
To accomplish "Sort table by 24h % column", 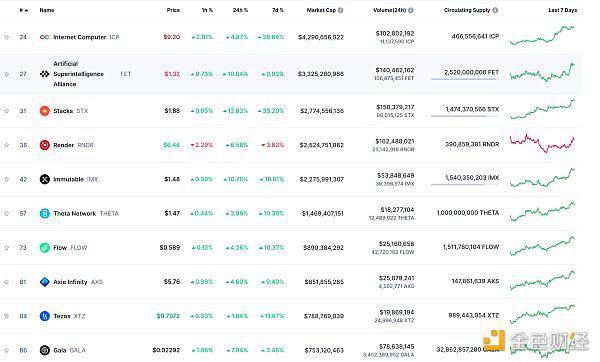I will pyautogui.click(x=240, y=10).
